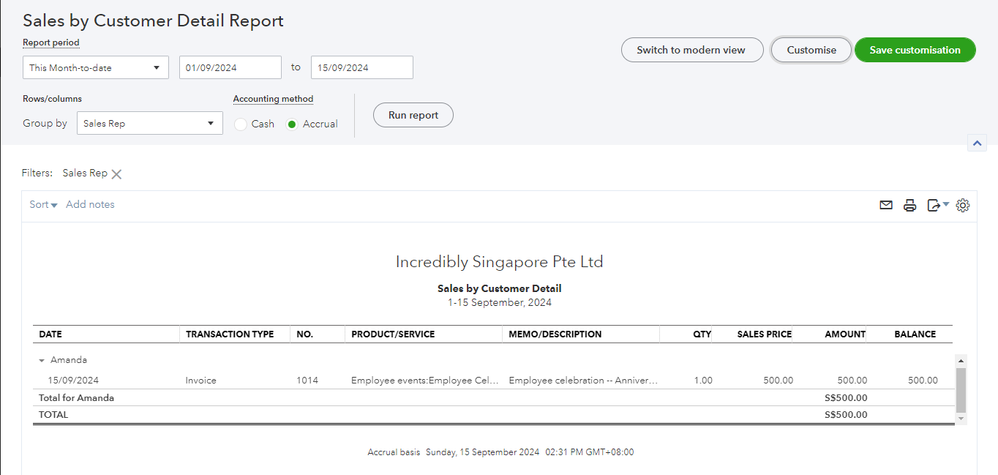
Task: Click the Customise button
Action: tap(812, 50)
